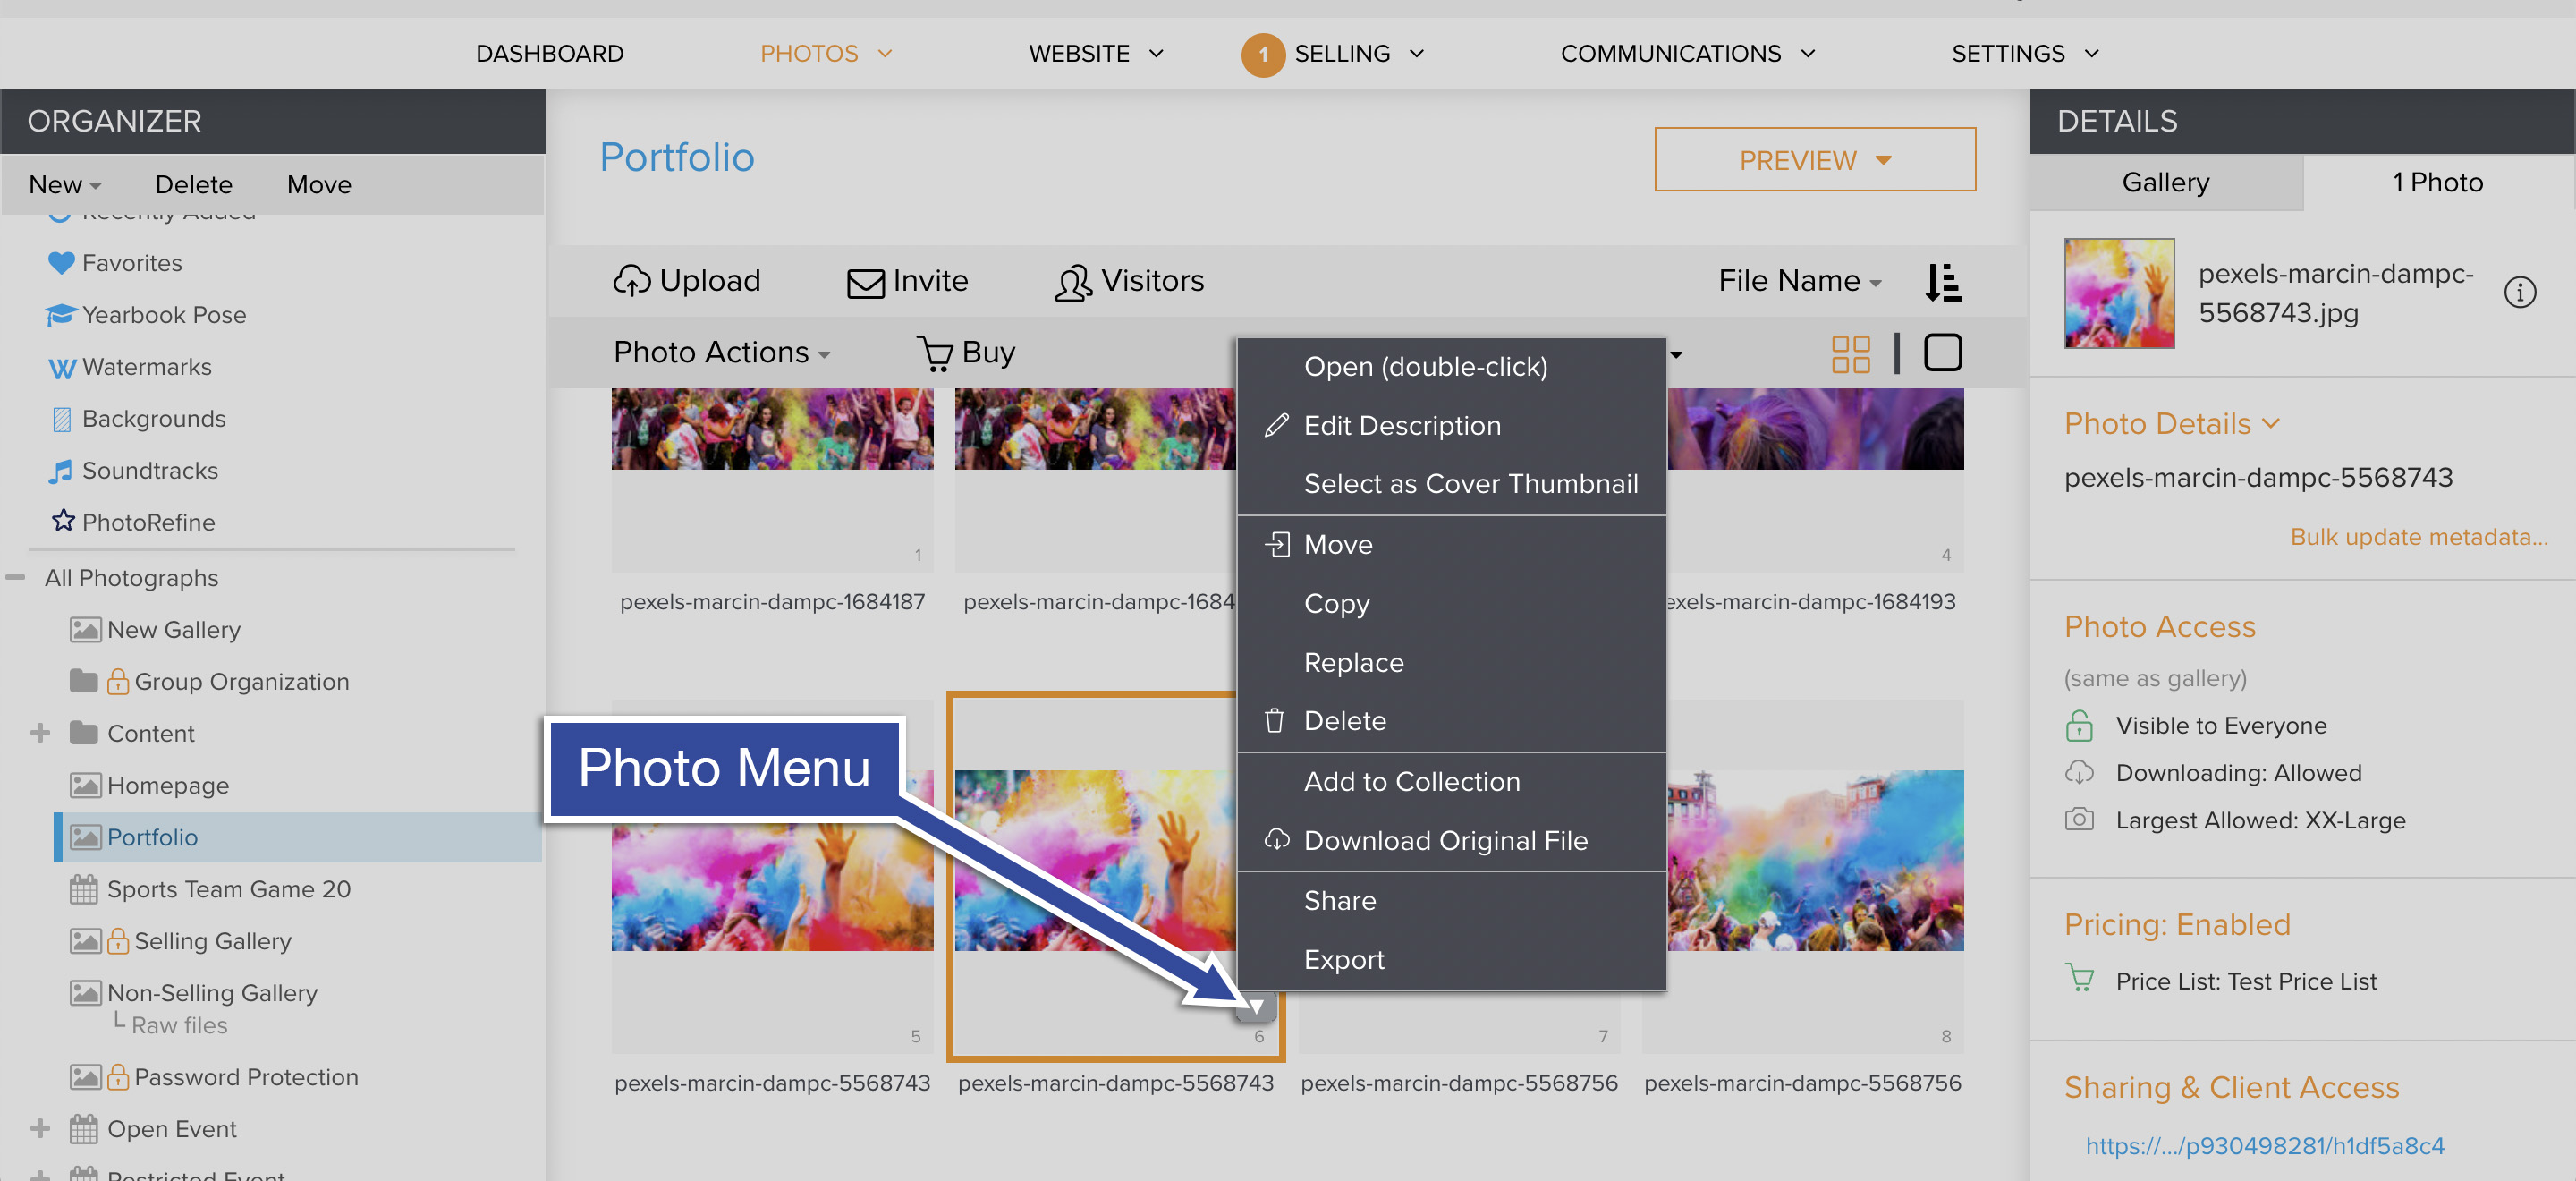Choose Copy in the photo menu
This screenshot has height=1181, width=2576.
[x=1451, y=604]
